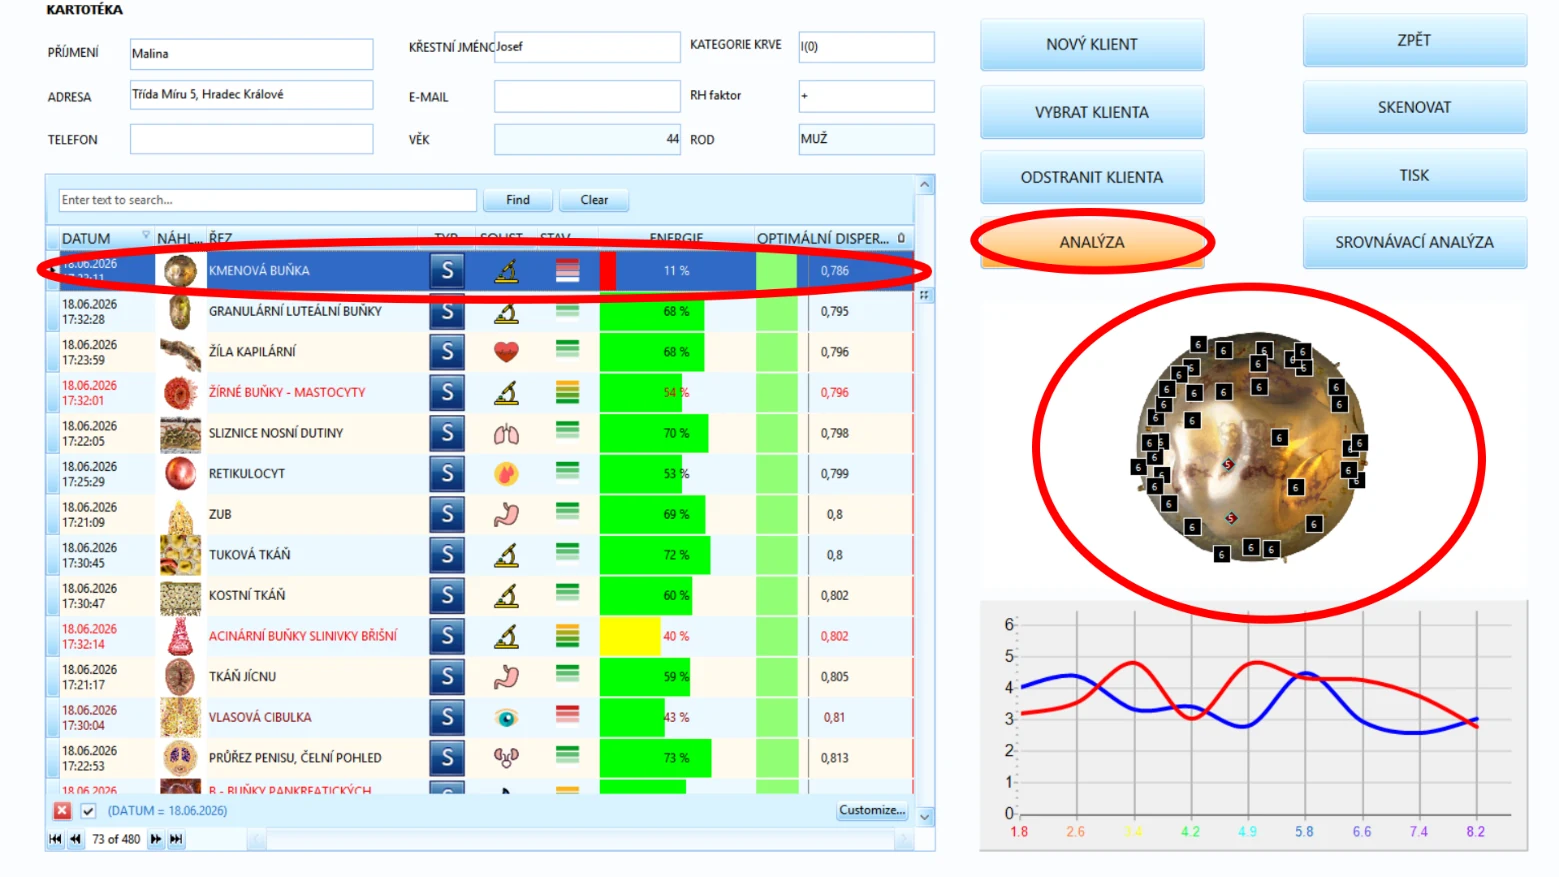The image size is (1559, 877).
Task: Click the stomach icon in ZUB row
Action: click(x=507, y=514)
